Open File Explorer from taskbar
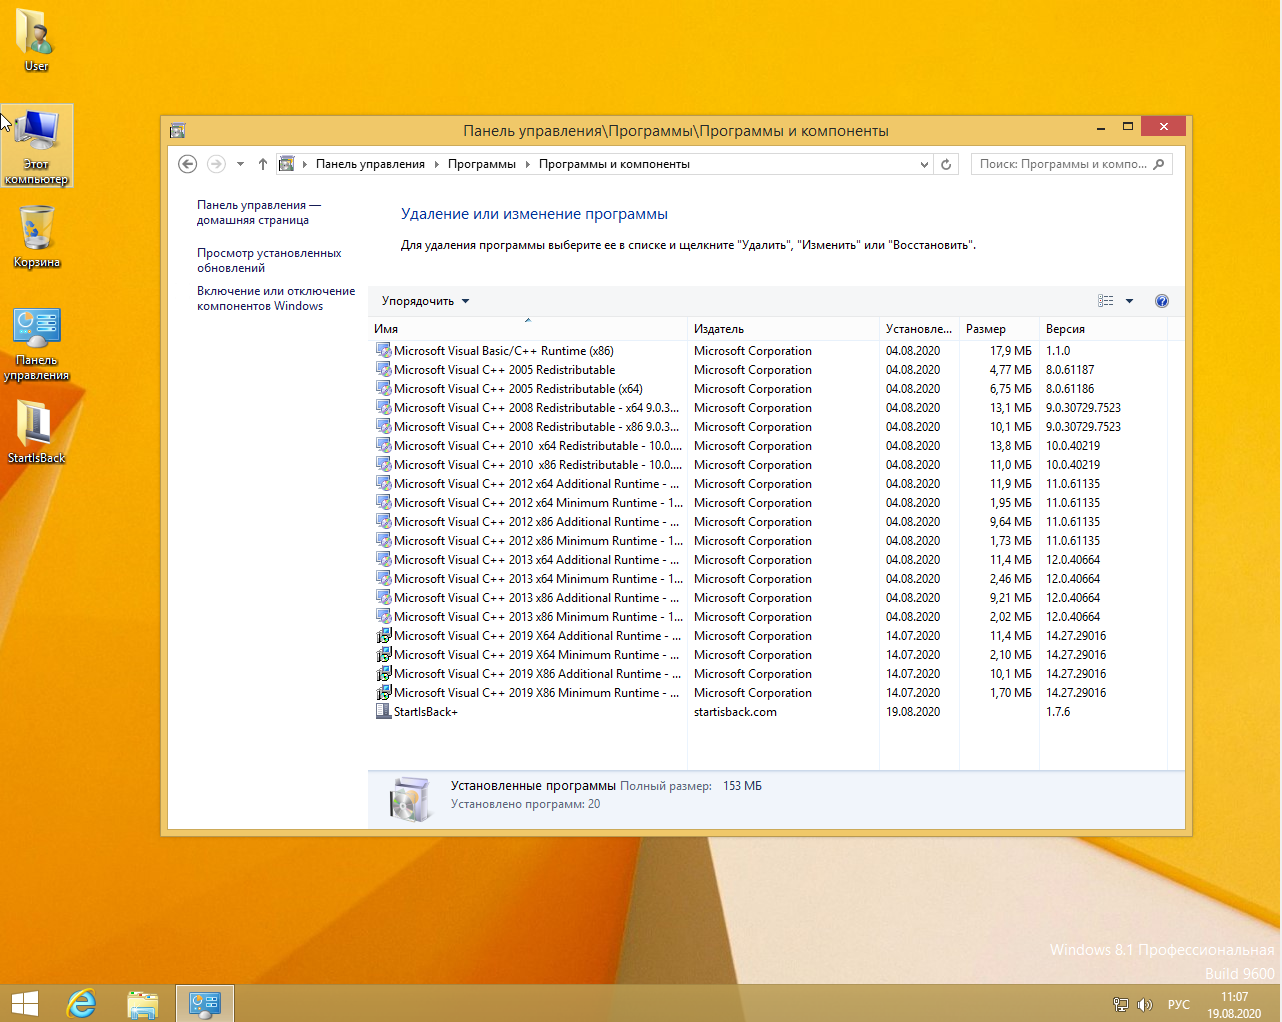This screenshot has height=1022, width=1282. 143,1003
